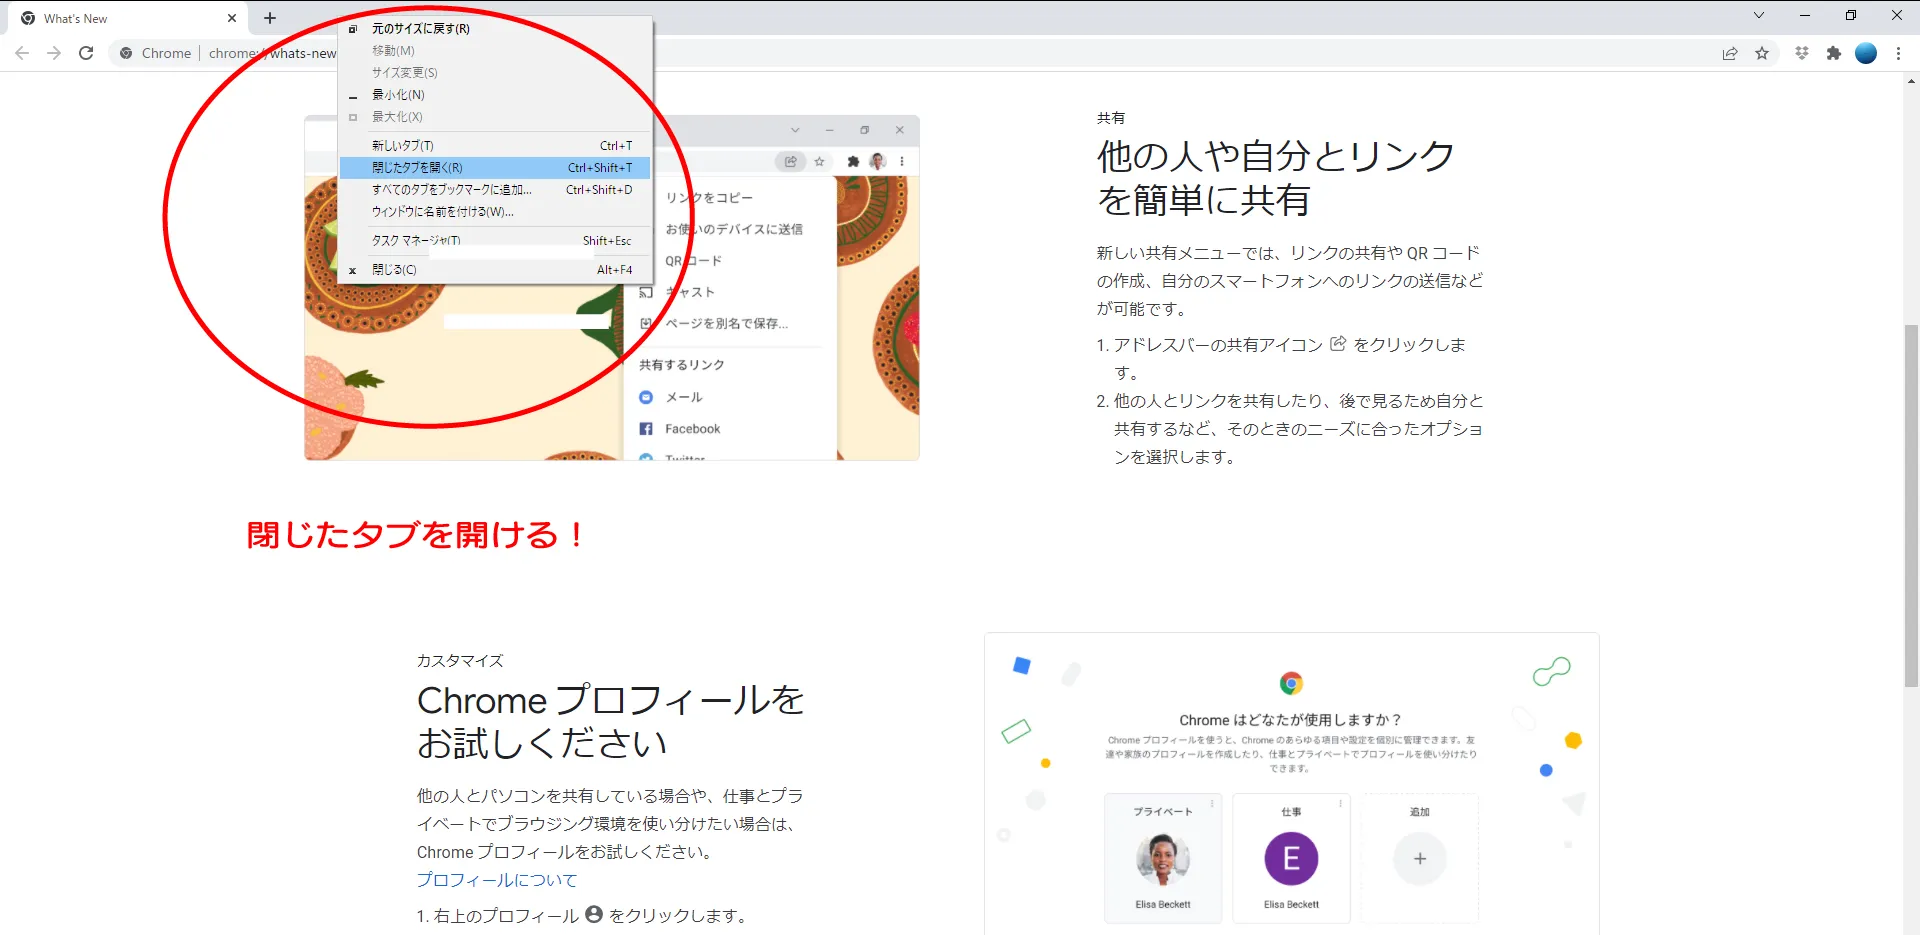
Task: Click Facebook in the share illustration
Action: coord(692,429)
